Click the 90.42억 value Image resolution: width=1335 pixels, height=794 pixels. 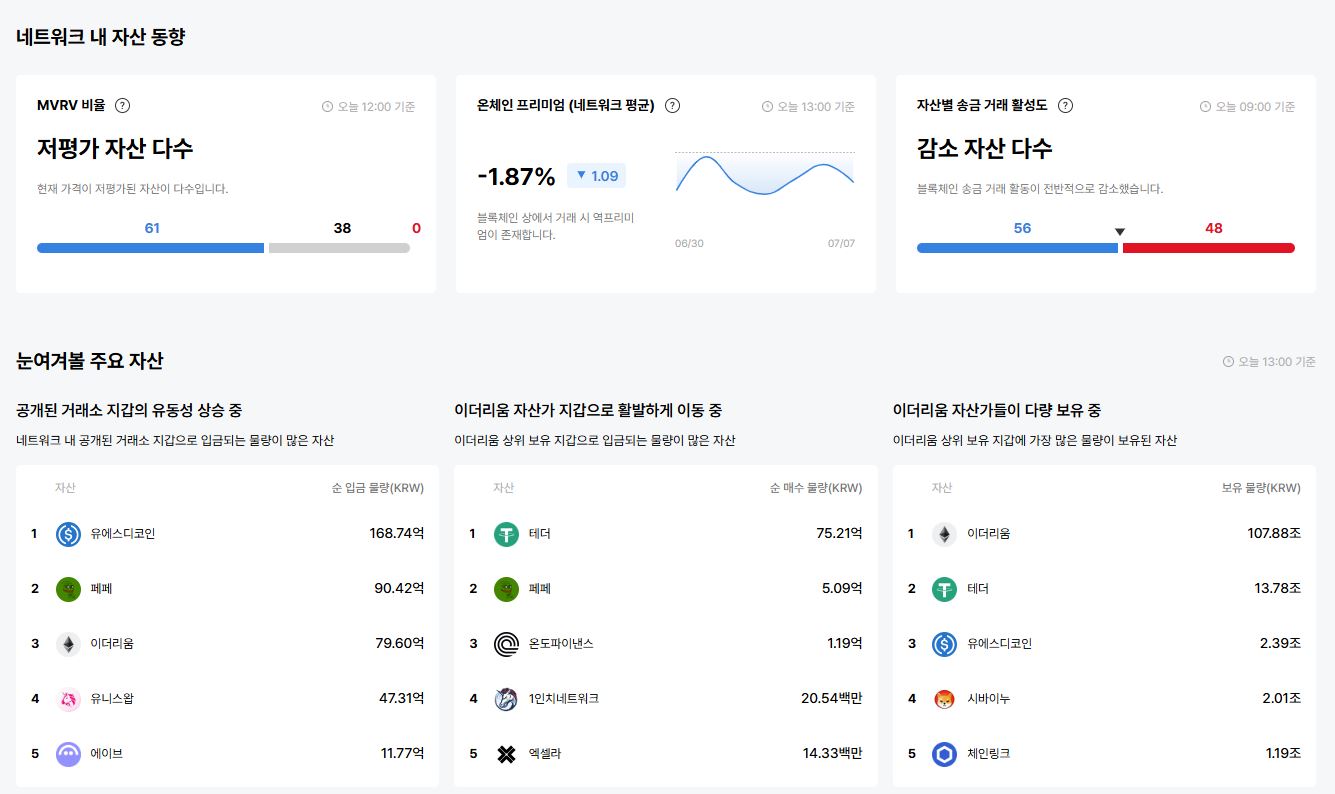[399, 589]
